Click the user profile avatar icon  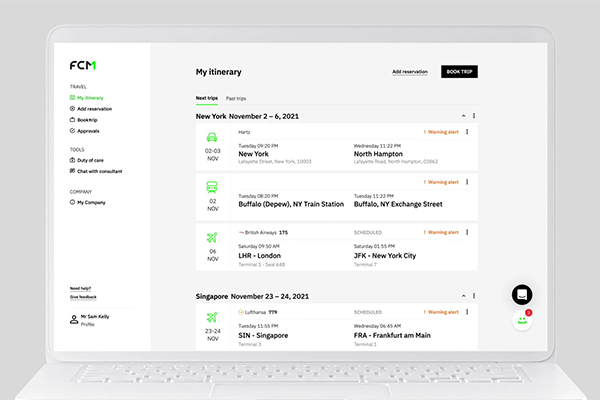pos(74,320)
